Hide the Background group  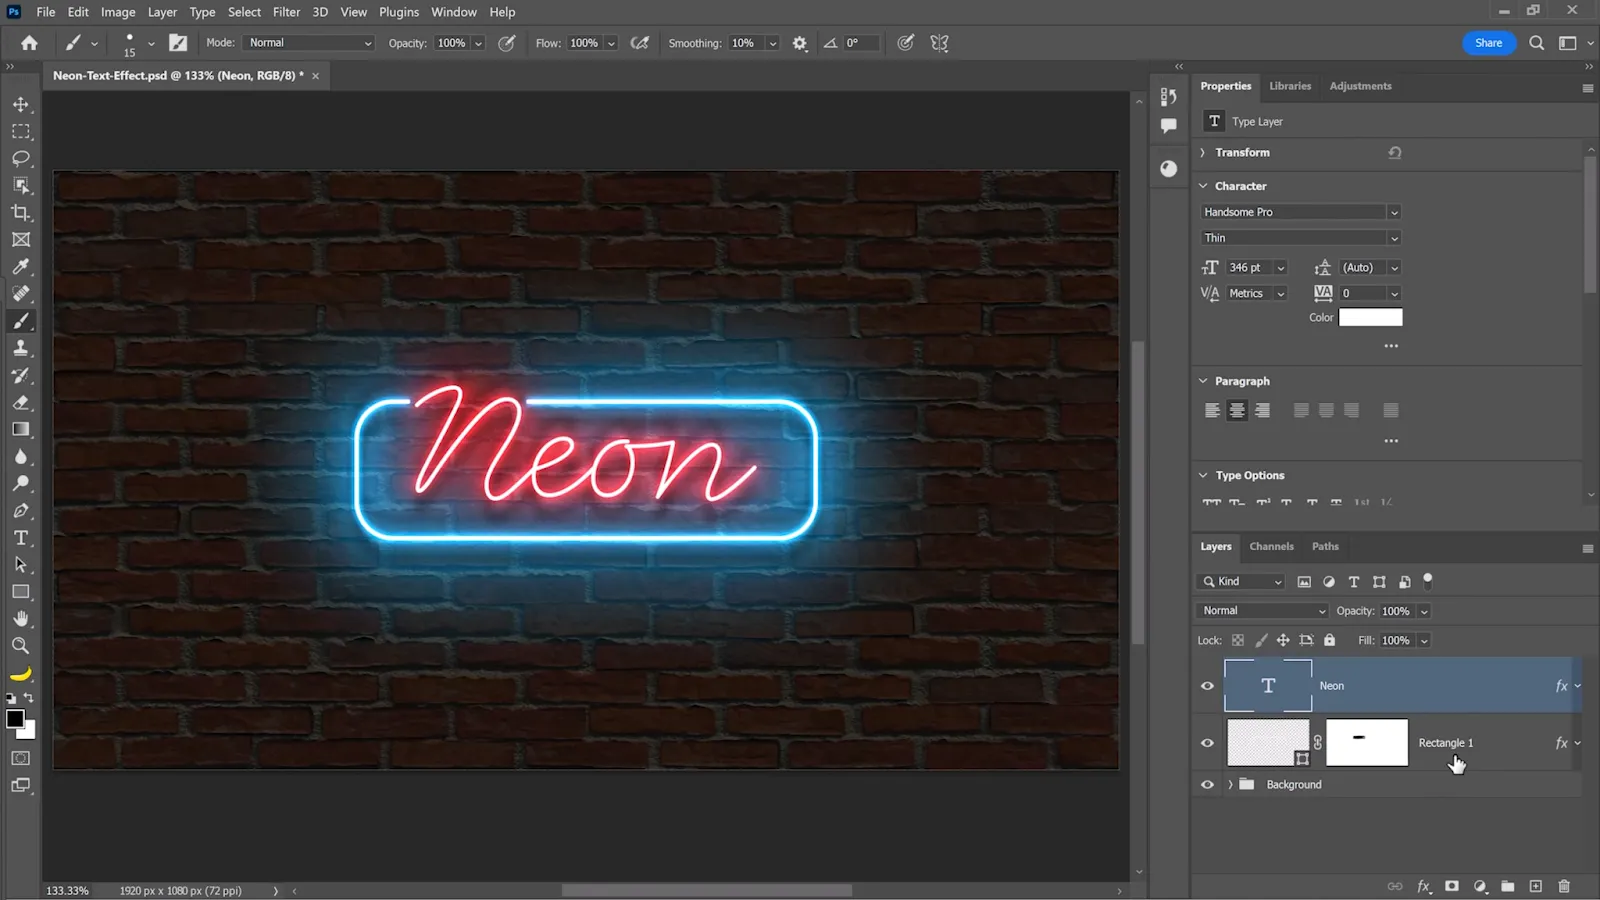click(1207, 785)
